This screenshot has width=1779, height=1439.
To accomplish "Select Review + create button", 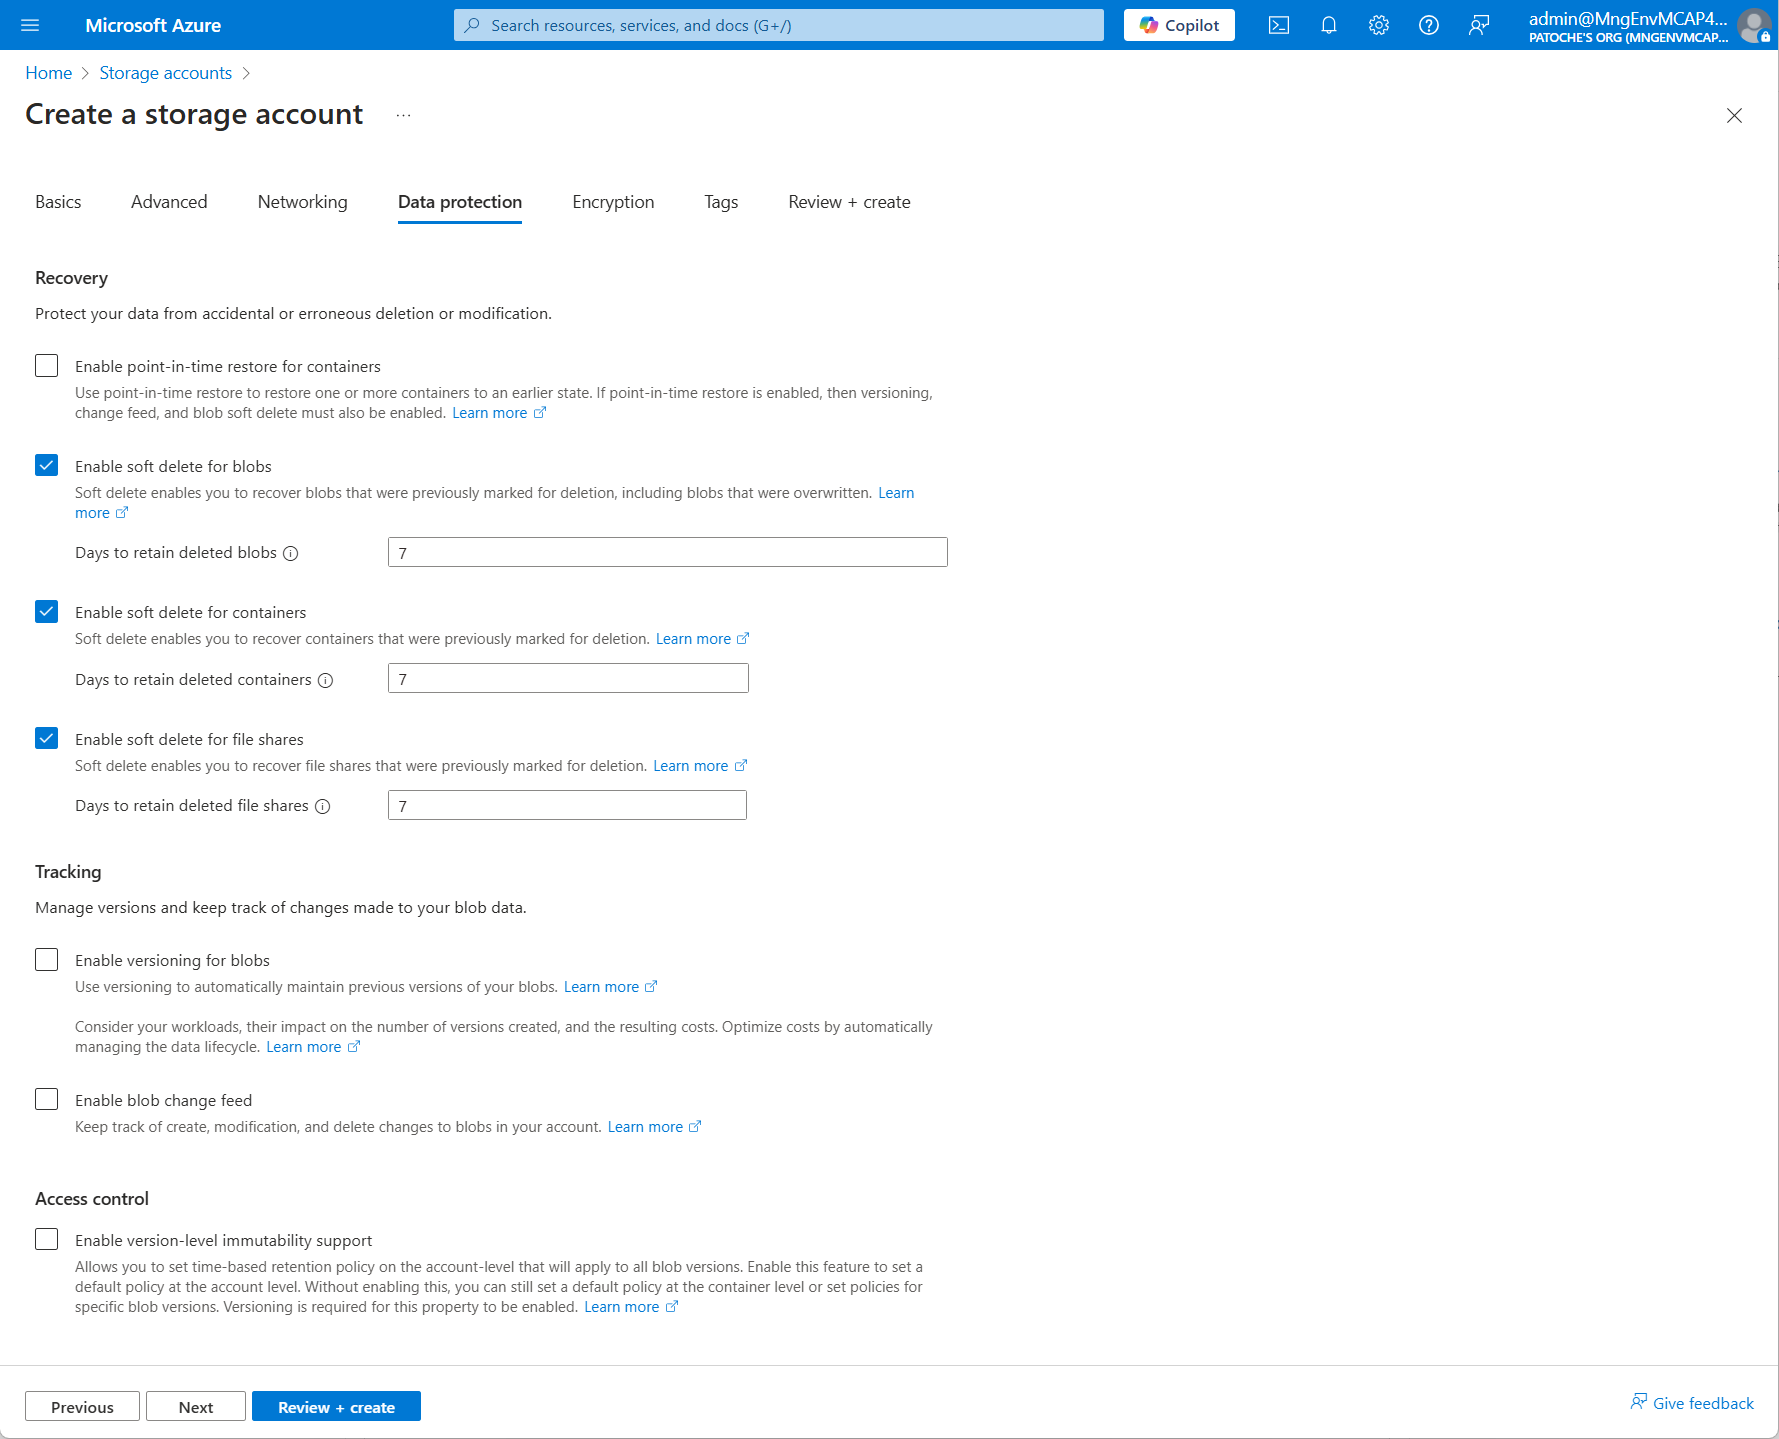I will click(x=336, y=1406).
